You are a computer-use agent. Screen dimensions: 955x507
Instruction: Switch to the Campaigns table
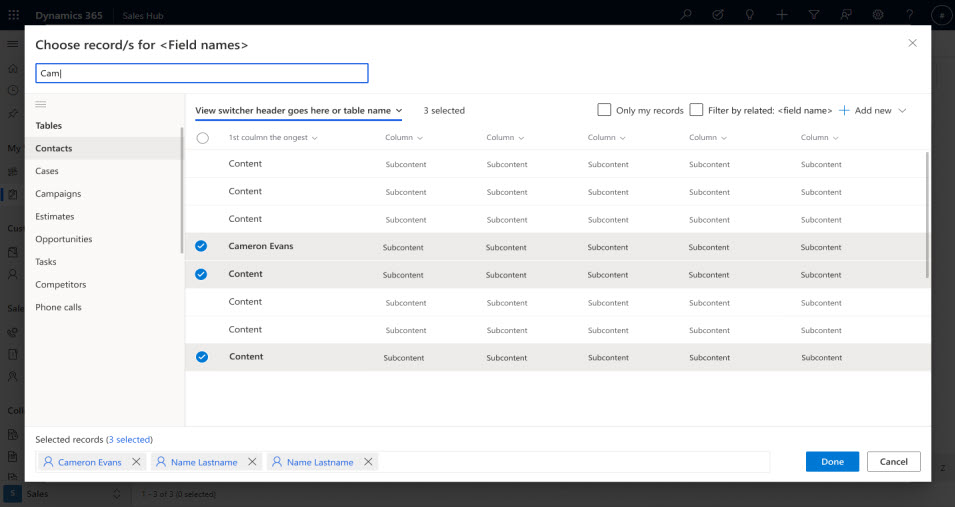click(58, 194)
